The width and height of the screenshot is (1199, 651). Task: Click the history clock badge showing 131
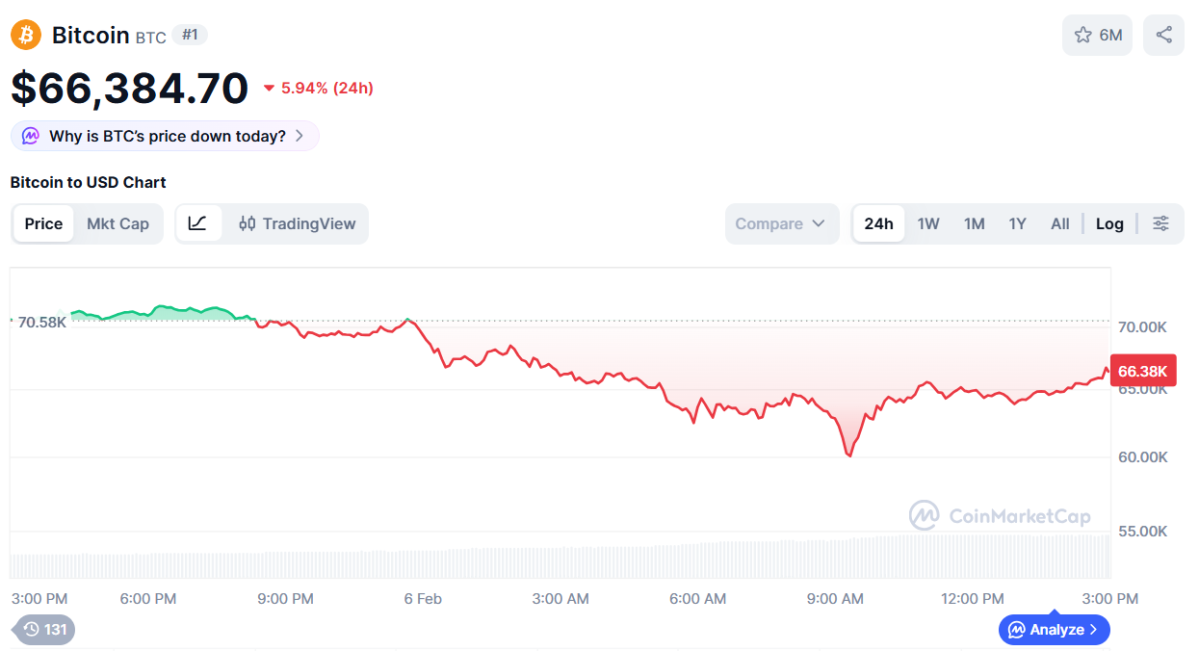point(44,629)
